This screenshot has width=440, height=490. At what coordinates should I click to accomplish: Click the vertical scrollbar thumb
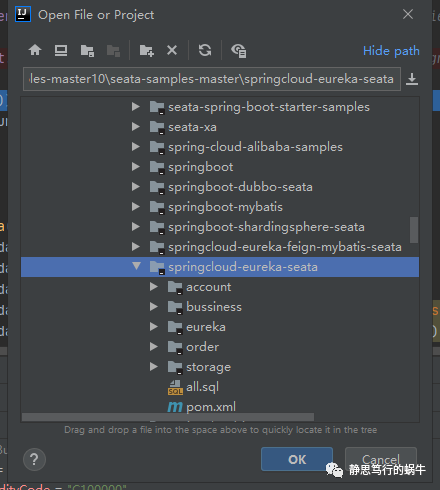pyautogui.click(x=414, y=230)
